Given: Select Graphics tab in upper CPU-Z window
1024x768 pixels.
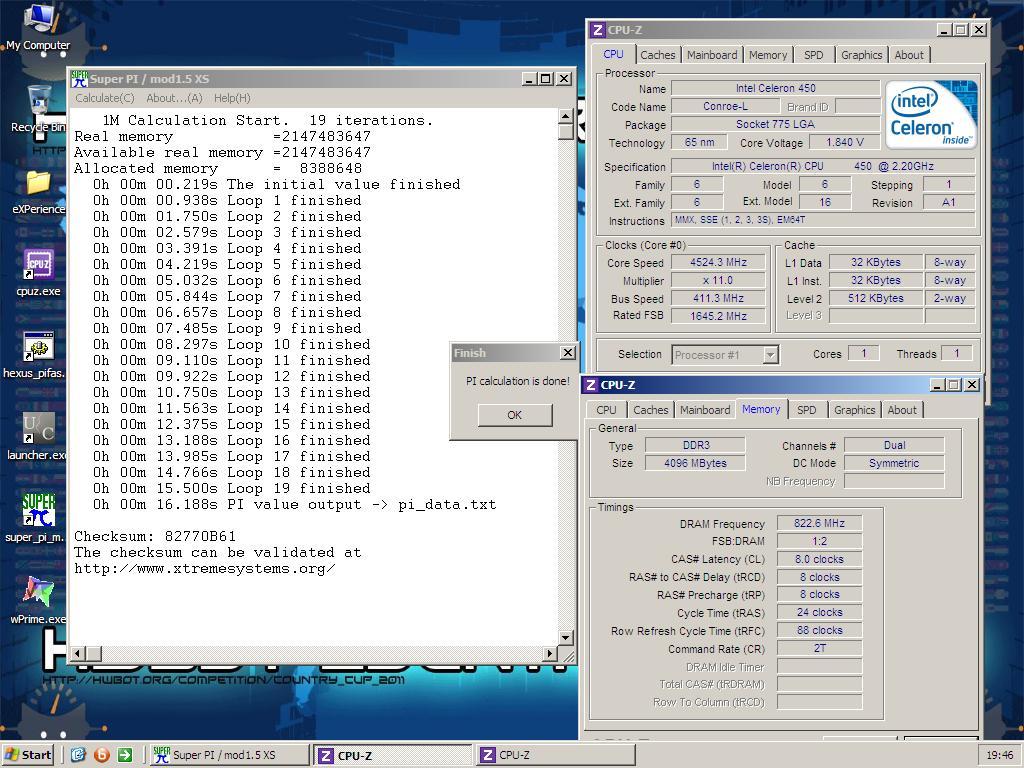Looking at the screenshot, I should click(x=861, y=56).
